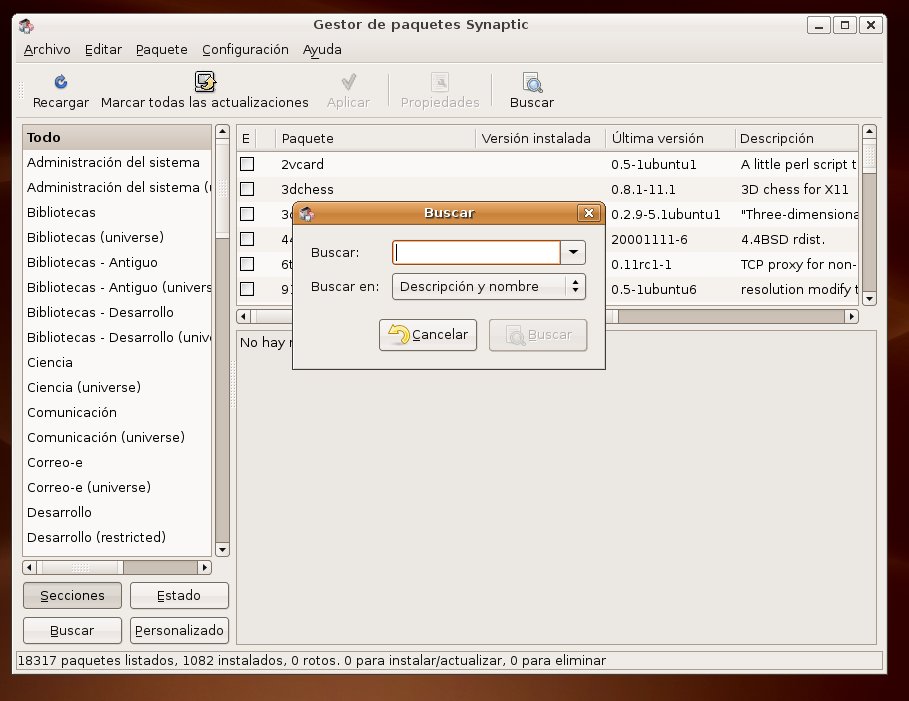Click the category list scroll down arrow

click(222, 550)
